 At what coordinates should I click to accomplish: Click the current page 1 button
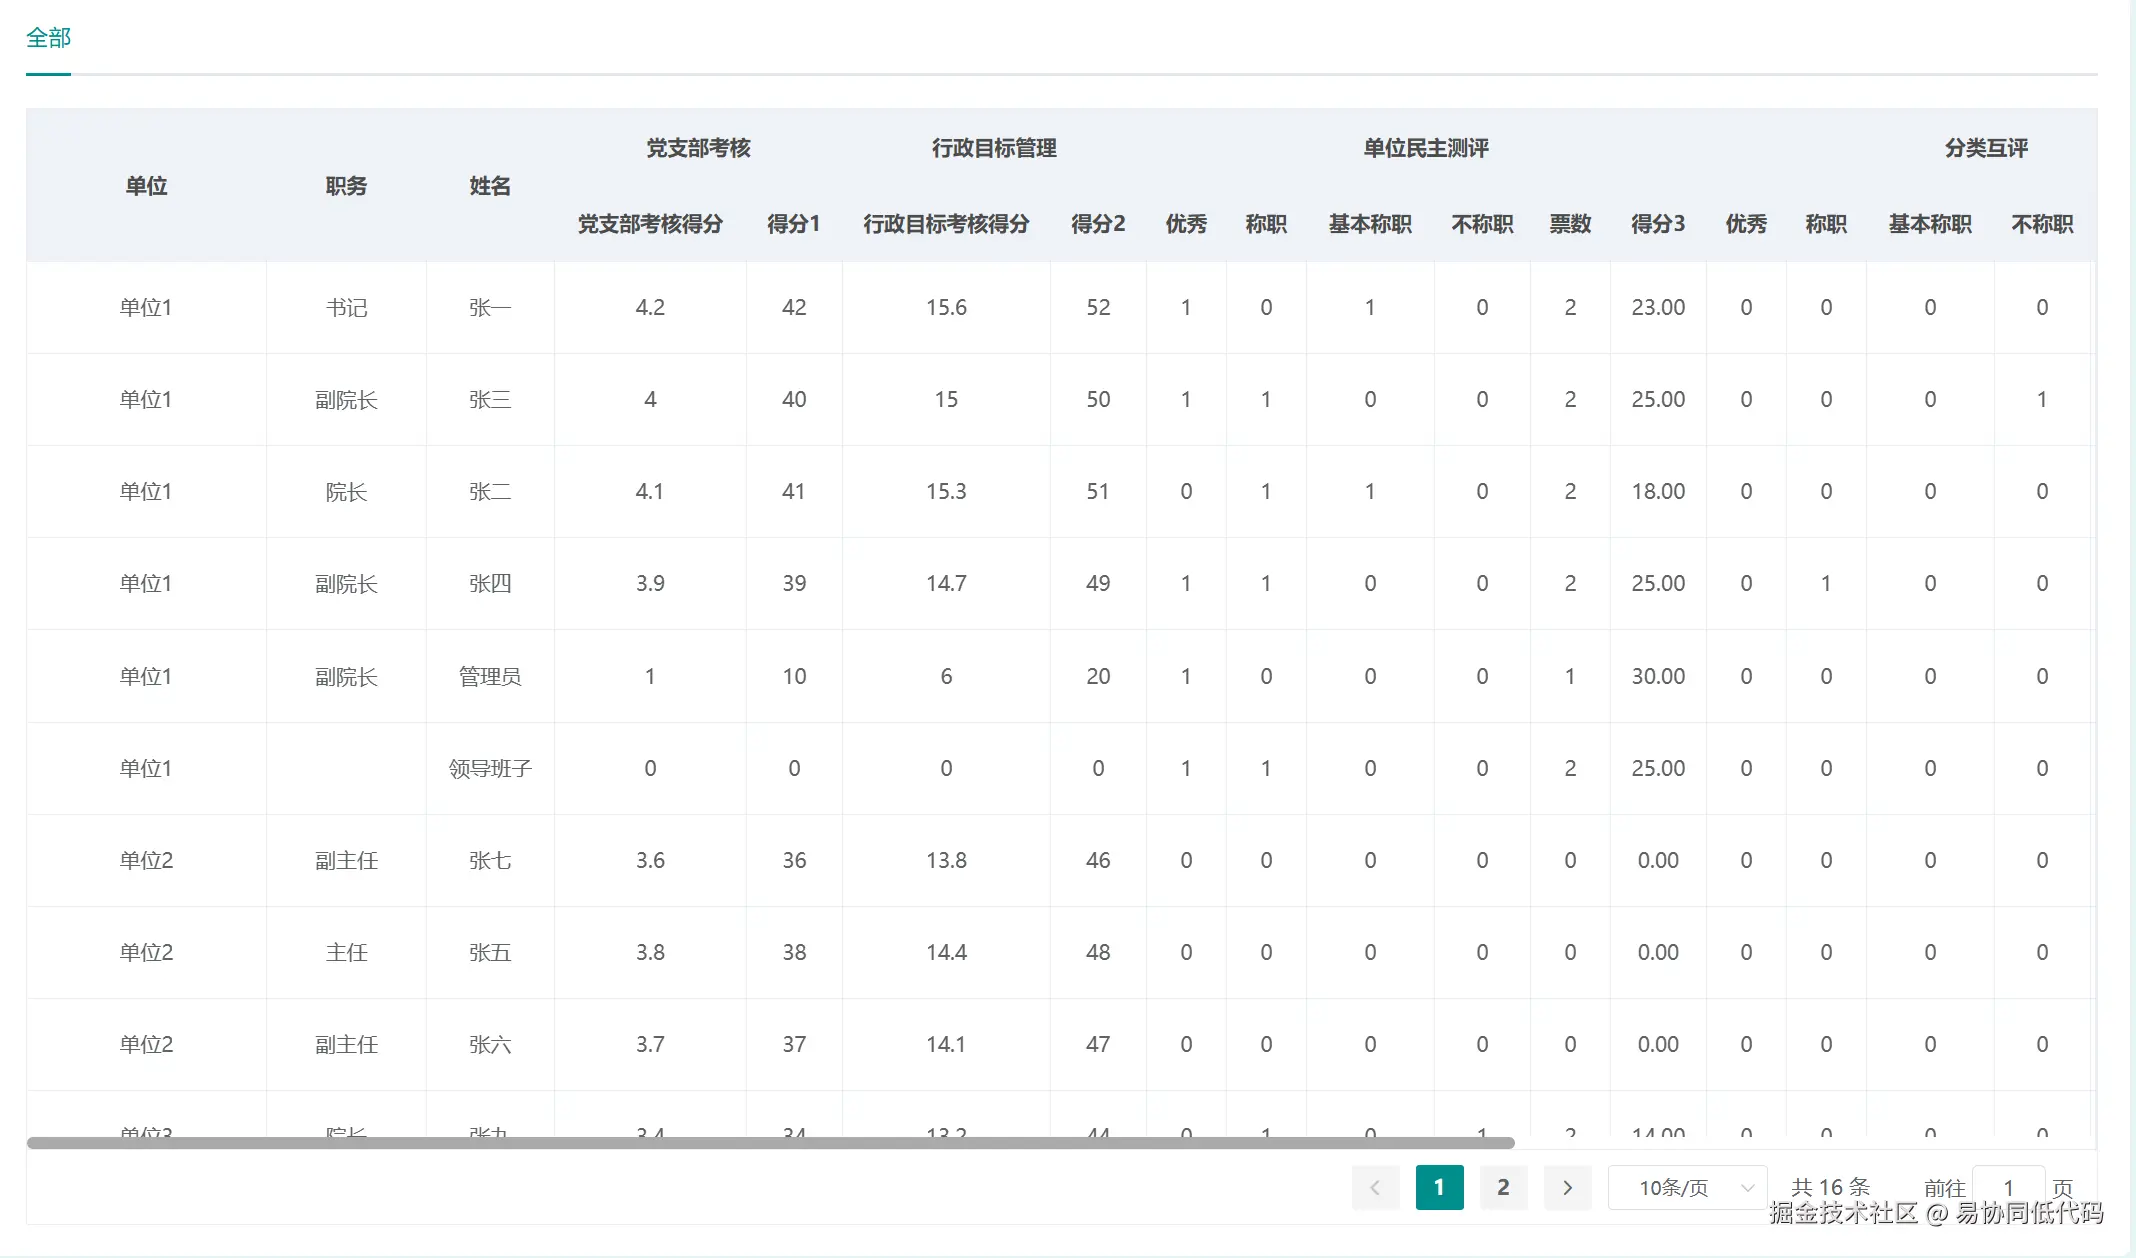point(1439,1187)
